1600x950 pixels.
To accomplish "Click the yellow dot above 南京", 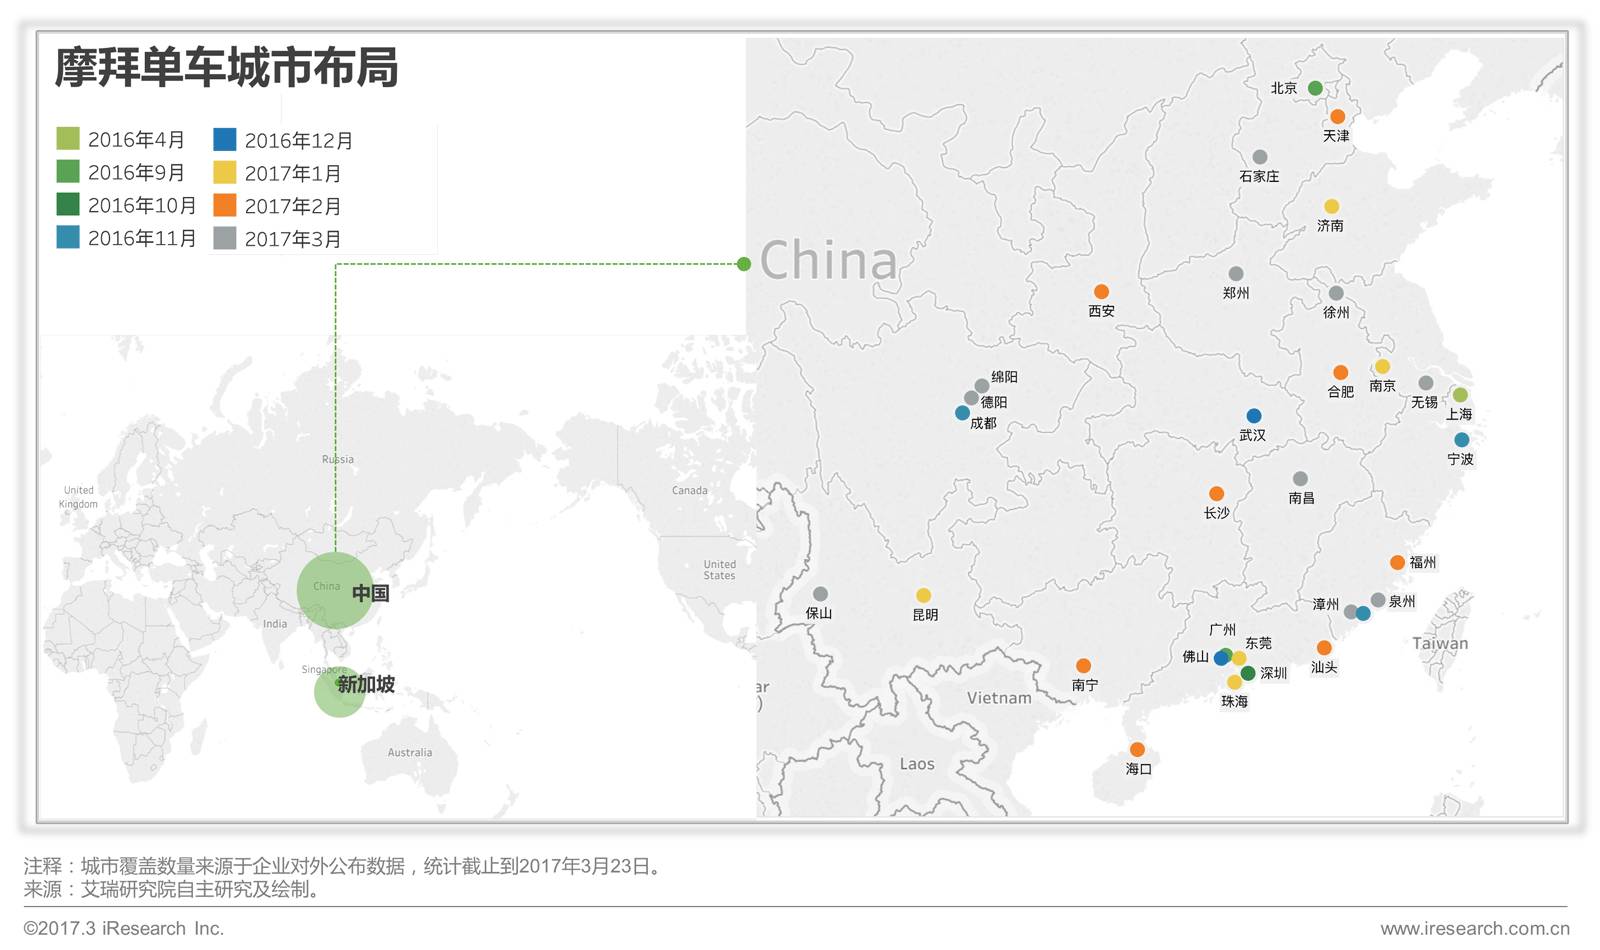I will [x=1382, y=367].
